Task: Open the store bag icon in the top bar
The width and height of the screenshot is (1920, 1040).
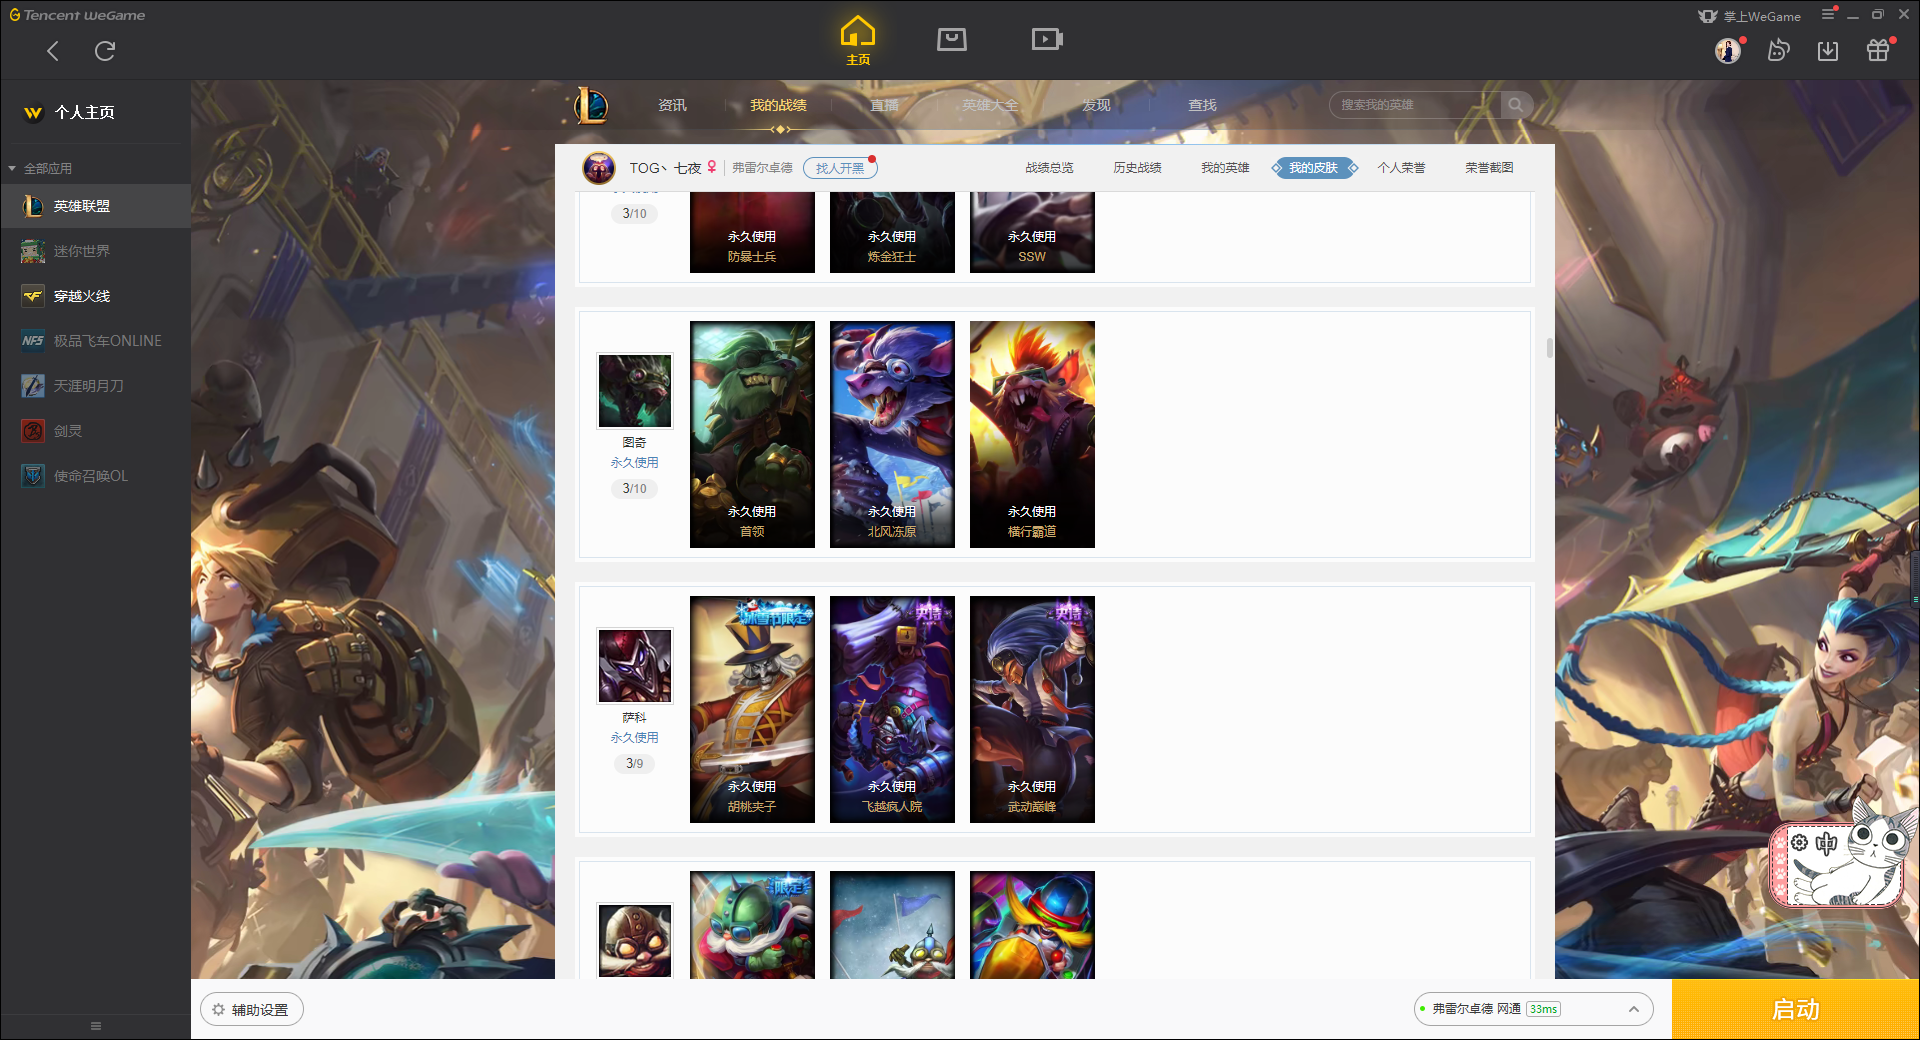Action: (x=952, y=39)
